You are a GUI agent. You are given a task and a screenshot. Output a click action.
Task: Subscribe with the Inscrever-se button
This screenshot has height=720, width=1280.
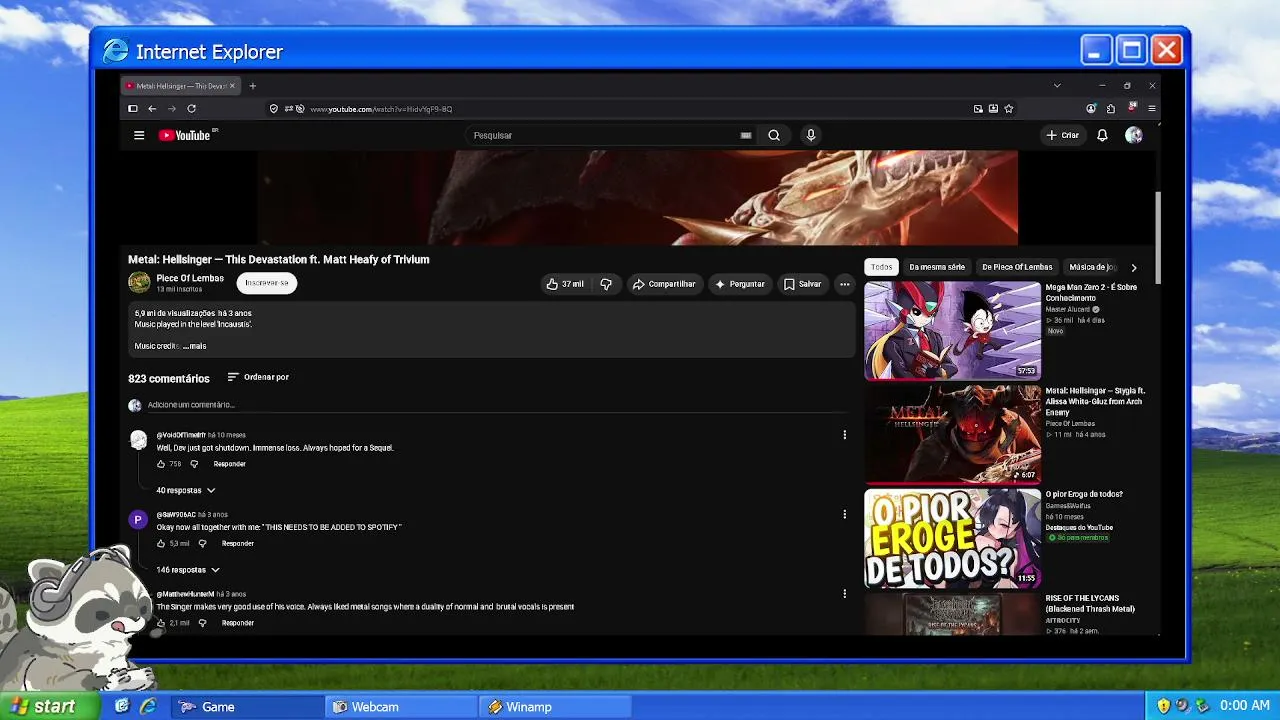[267, 283]
